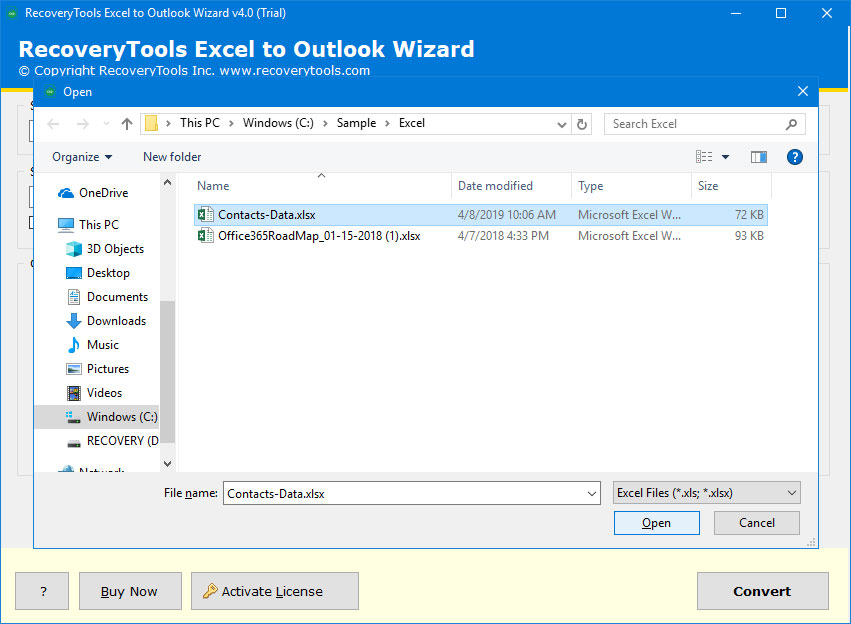
Task: Click the OneDrive cloud icon
Action: pyautogui.click(x=66, y=193)
